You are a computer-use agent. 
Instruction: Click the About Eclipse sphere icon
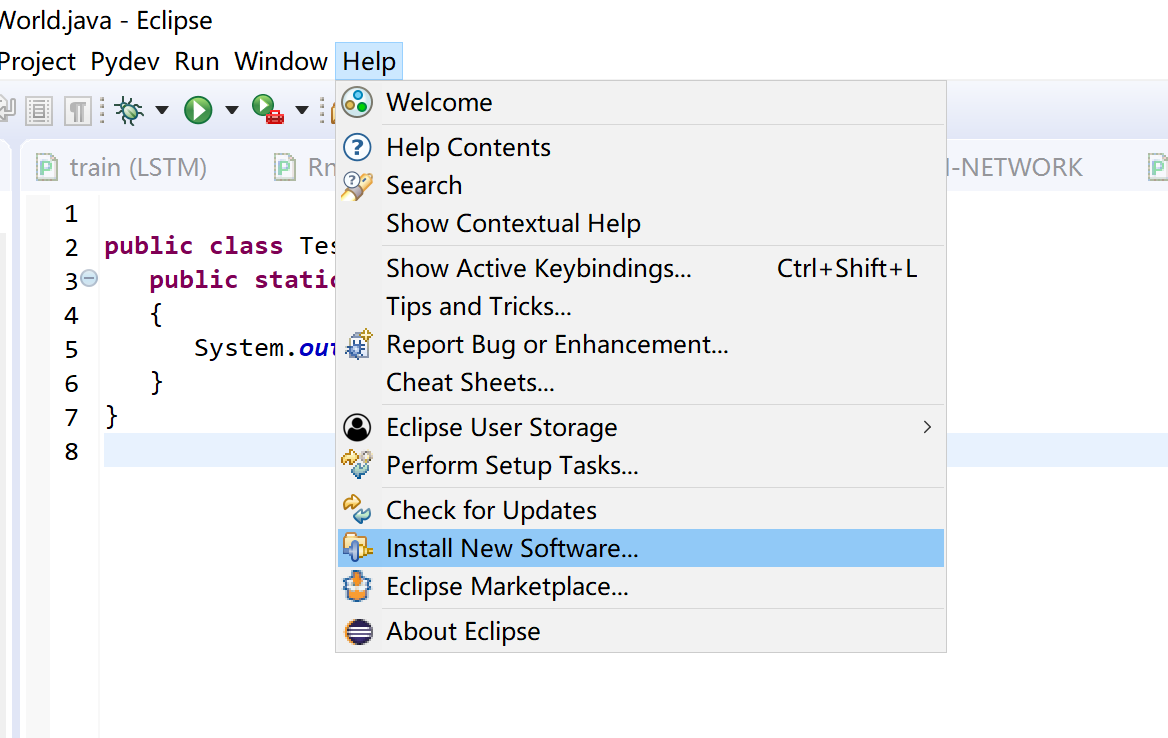coord(357,631)
